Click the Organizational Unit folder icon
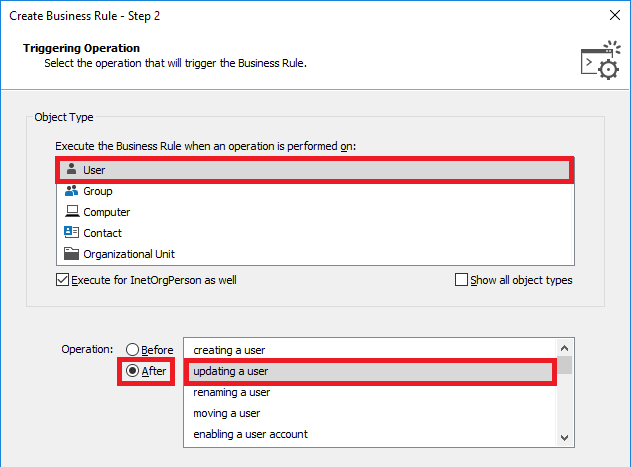Screen dimensions: 631x467 (71, 254)
